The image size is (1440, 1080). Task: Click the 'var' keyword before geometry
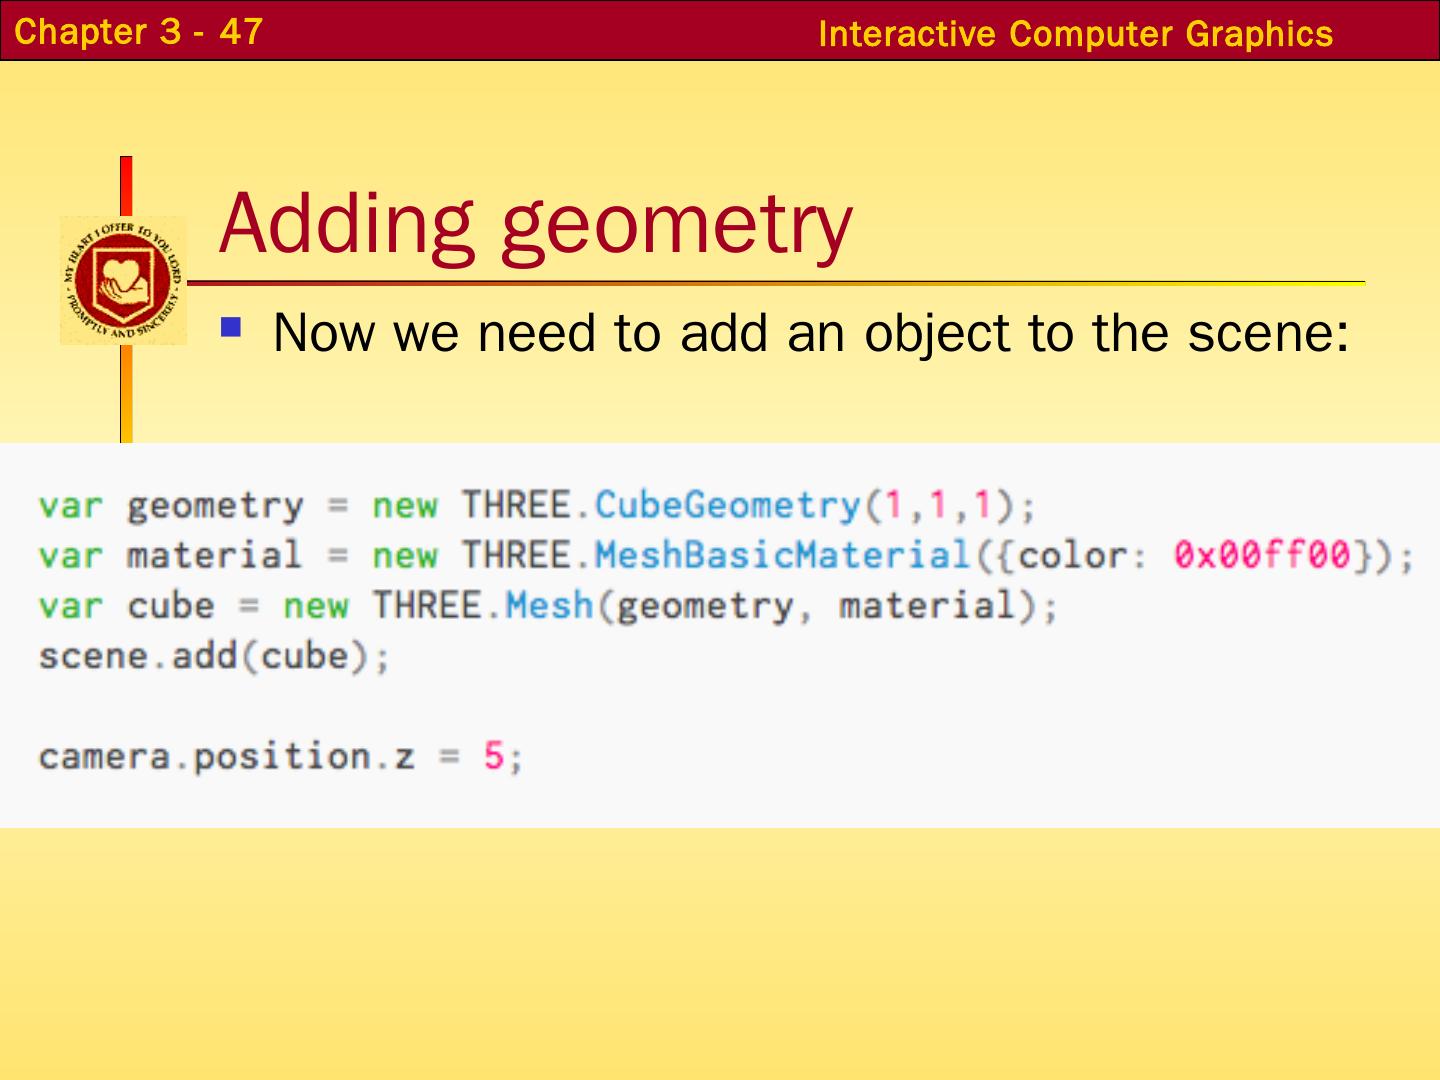(x=71, y=505)
